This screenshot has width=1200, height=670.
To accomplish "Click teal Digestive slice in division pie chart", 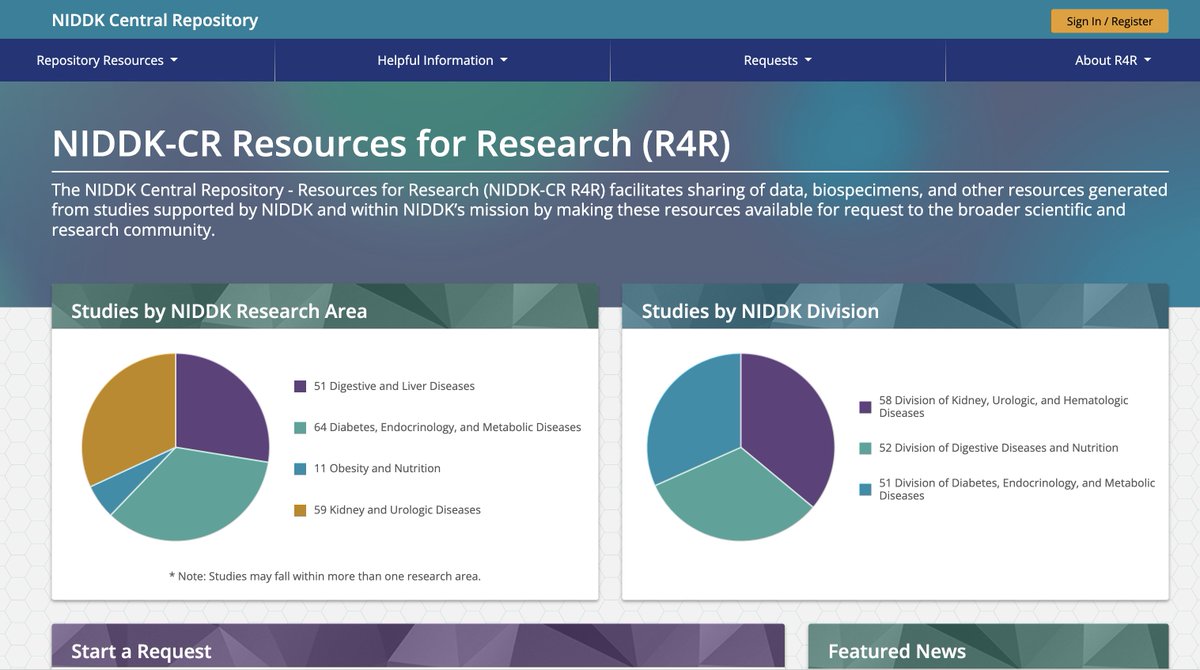I will coord(735,500).
